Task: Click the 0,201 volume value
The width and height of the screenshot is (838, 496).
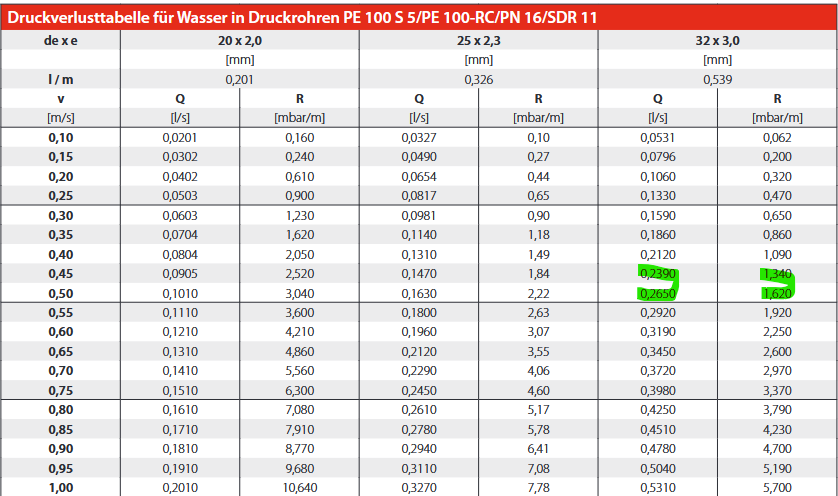Action: 239,79
